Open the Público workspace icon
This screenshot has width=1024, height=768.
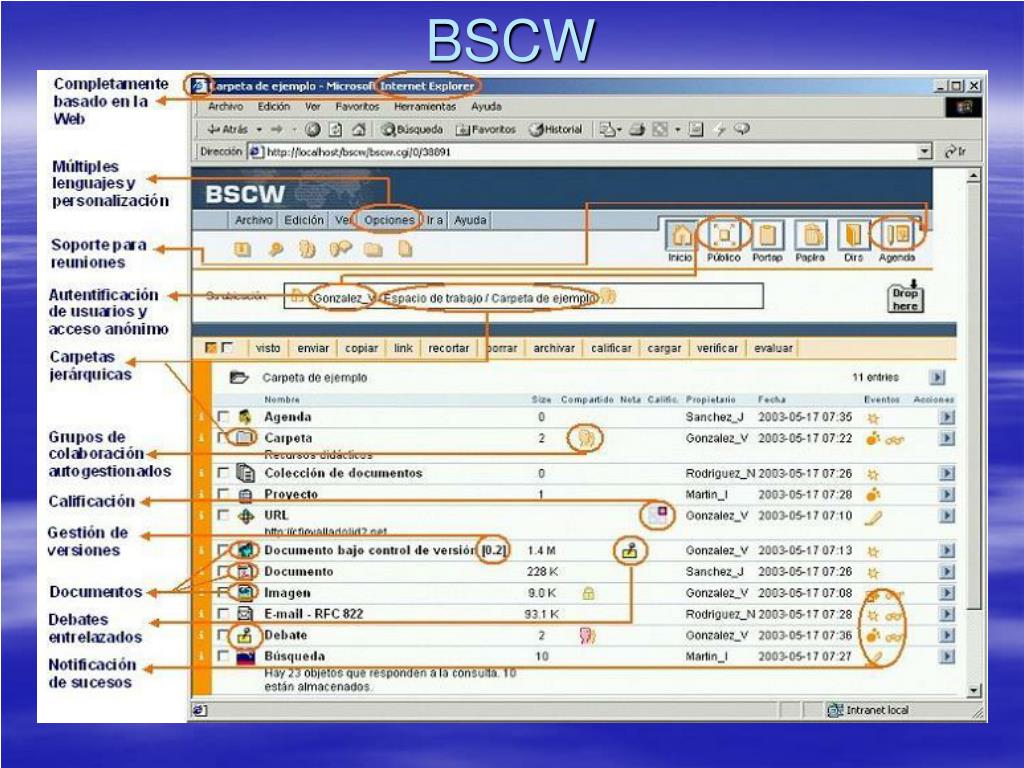pyautogui.click(x=724, y=234)
